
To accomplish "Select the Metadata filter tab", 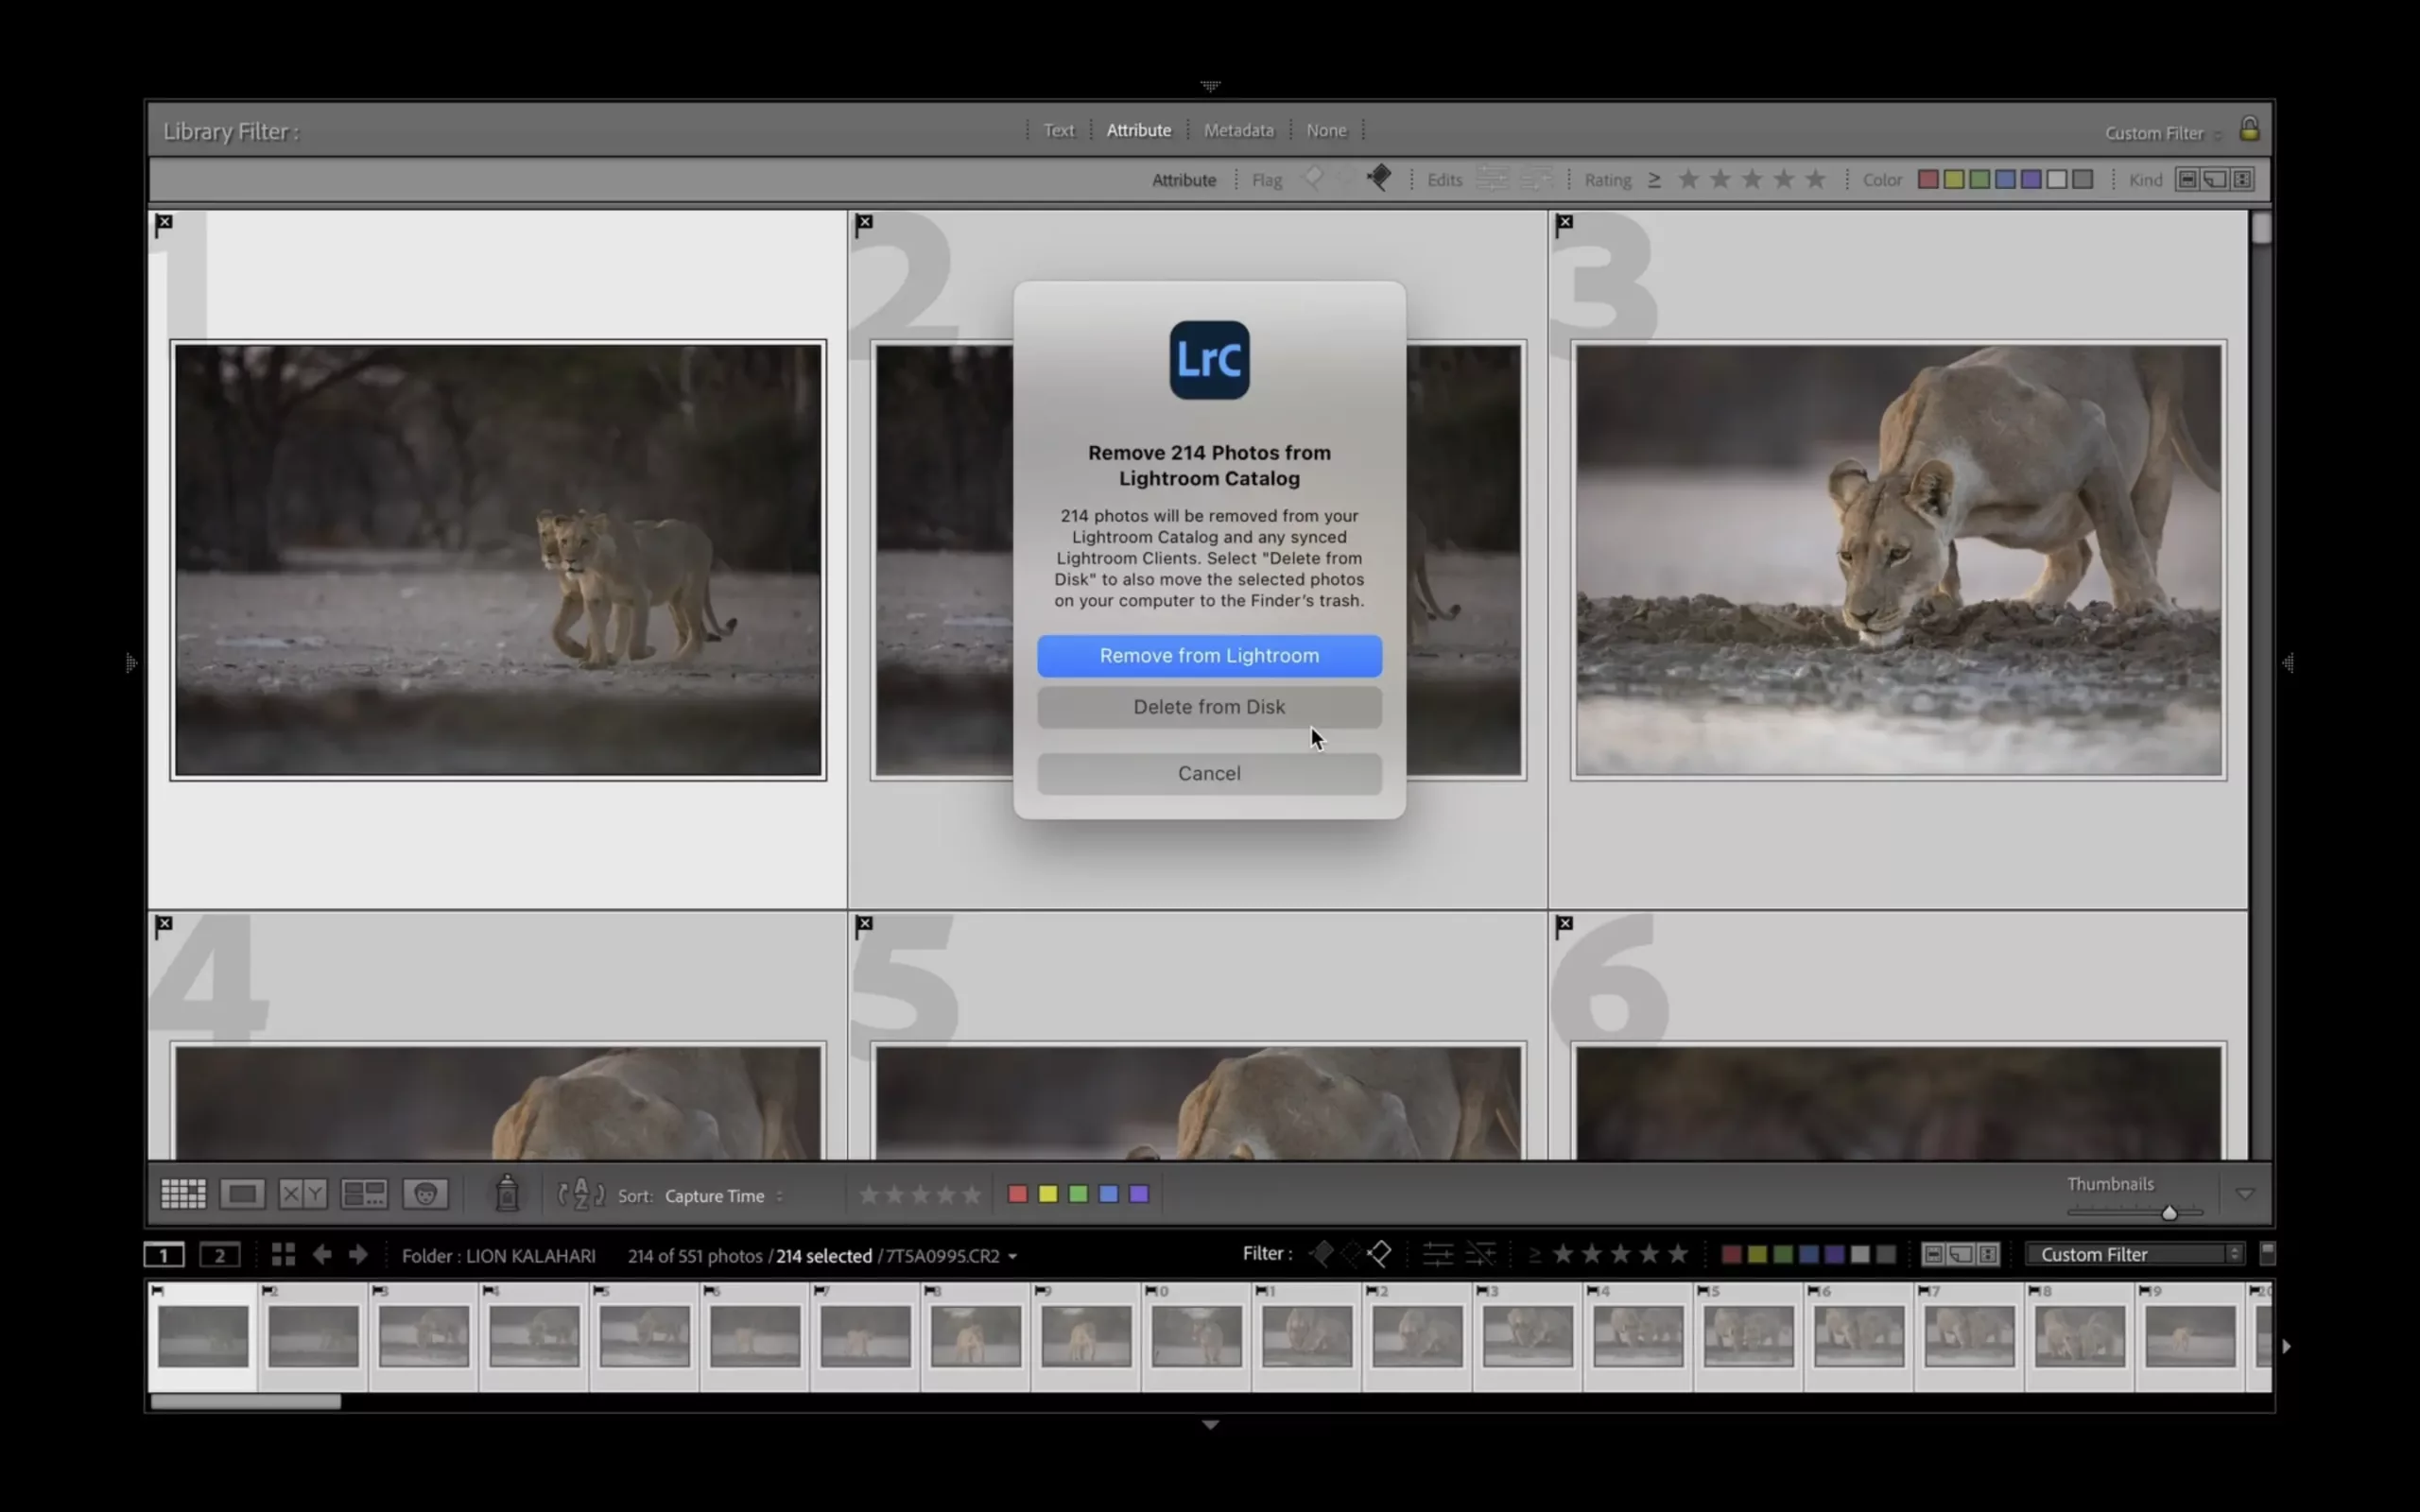I will pos(1239,130).
